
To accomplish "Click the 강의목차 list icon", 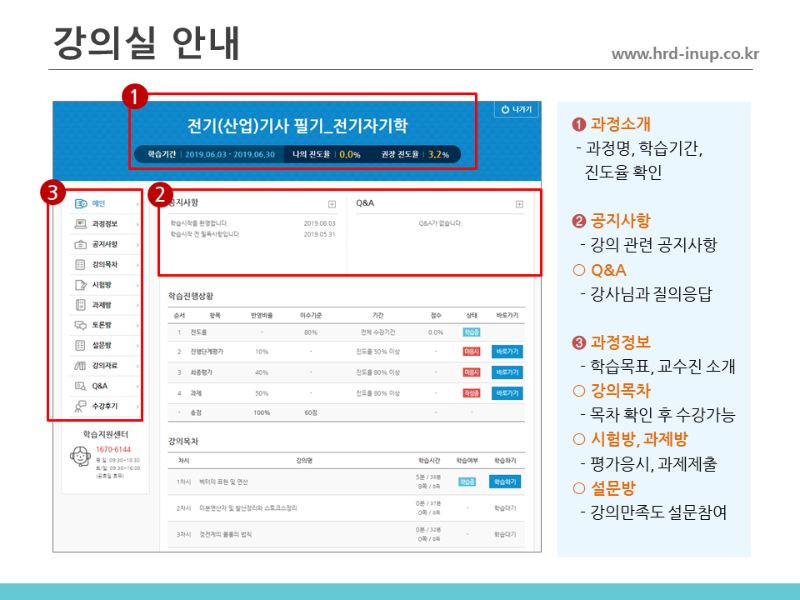I will click(81, 264).
